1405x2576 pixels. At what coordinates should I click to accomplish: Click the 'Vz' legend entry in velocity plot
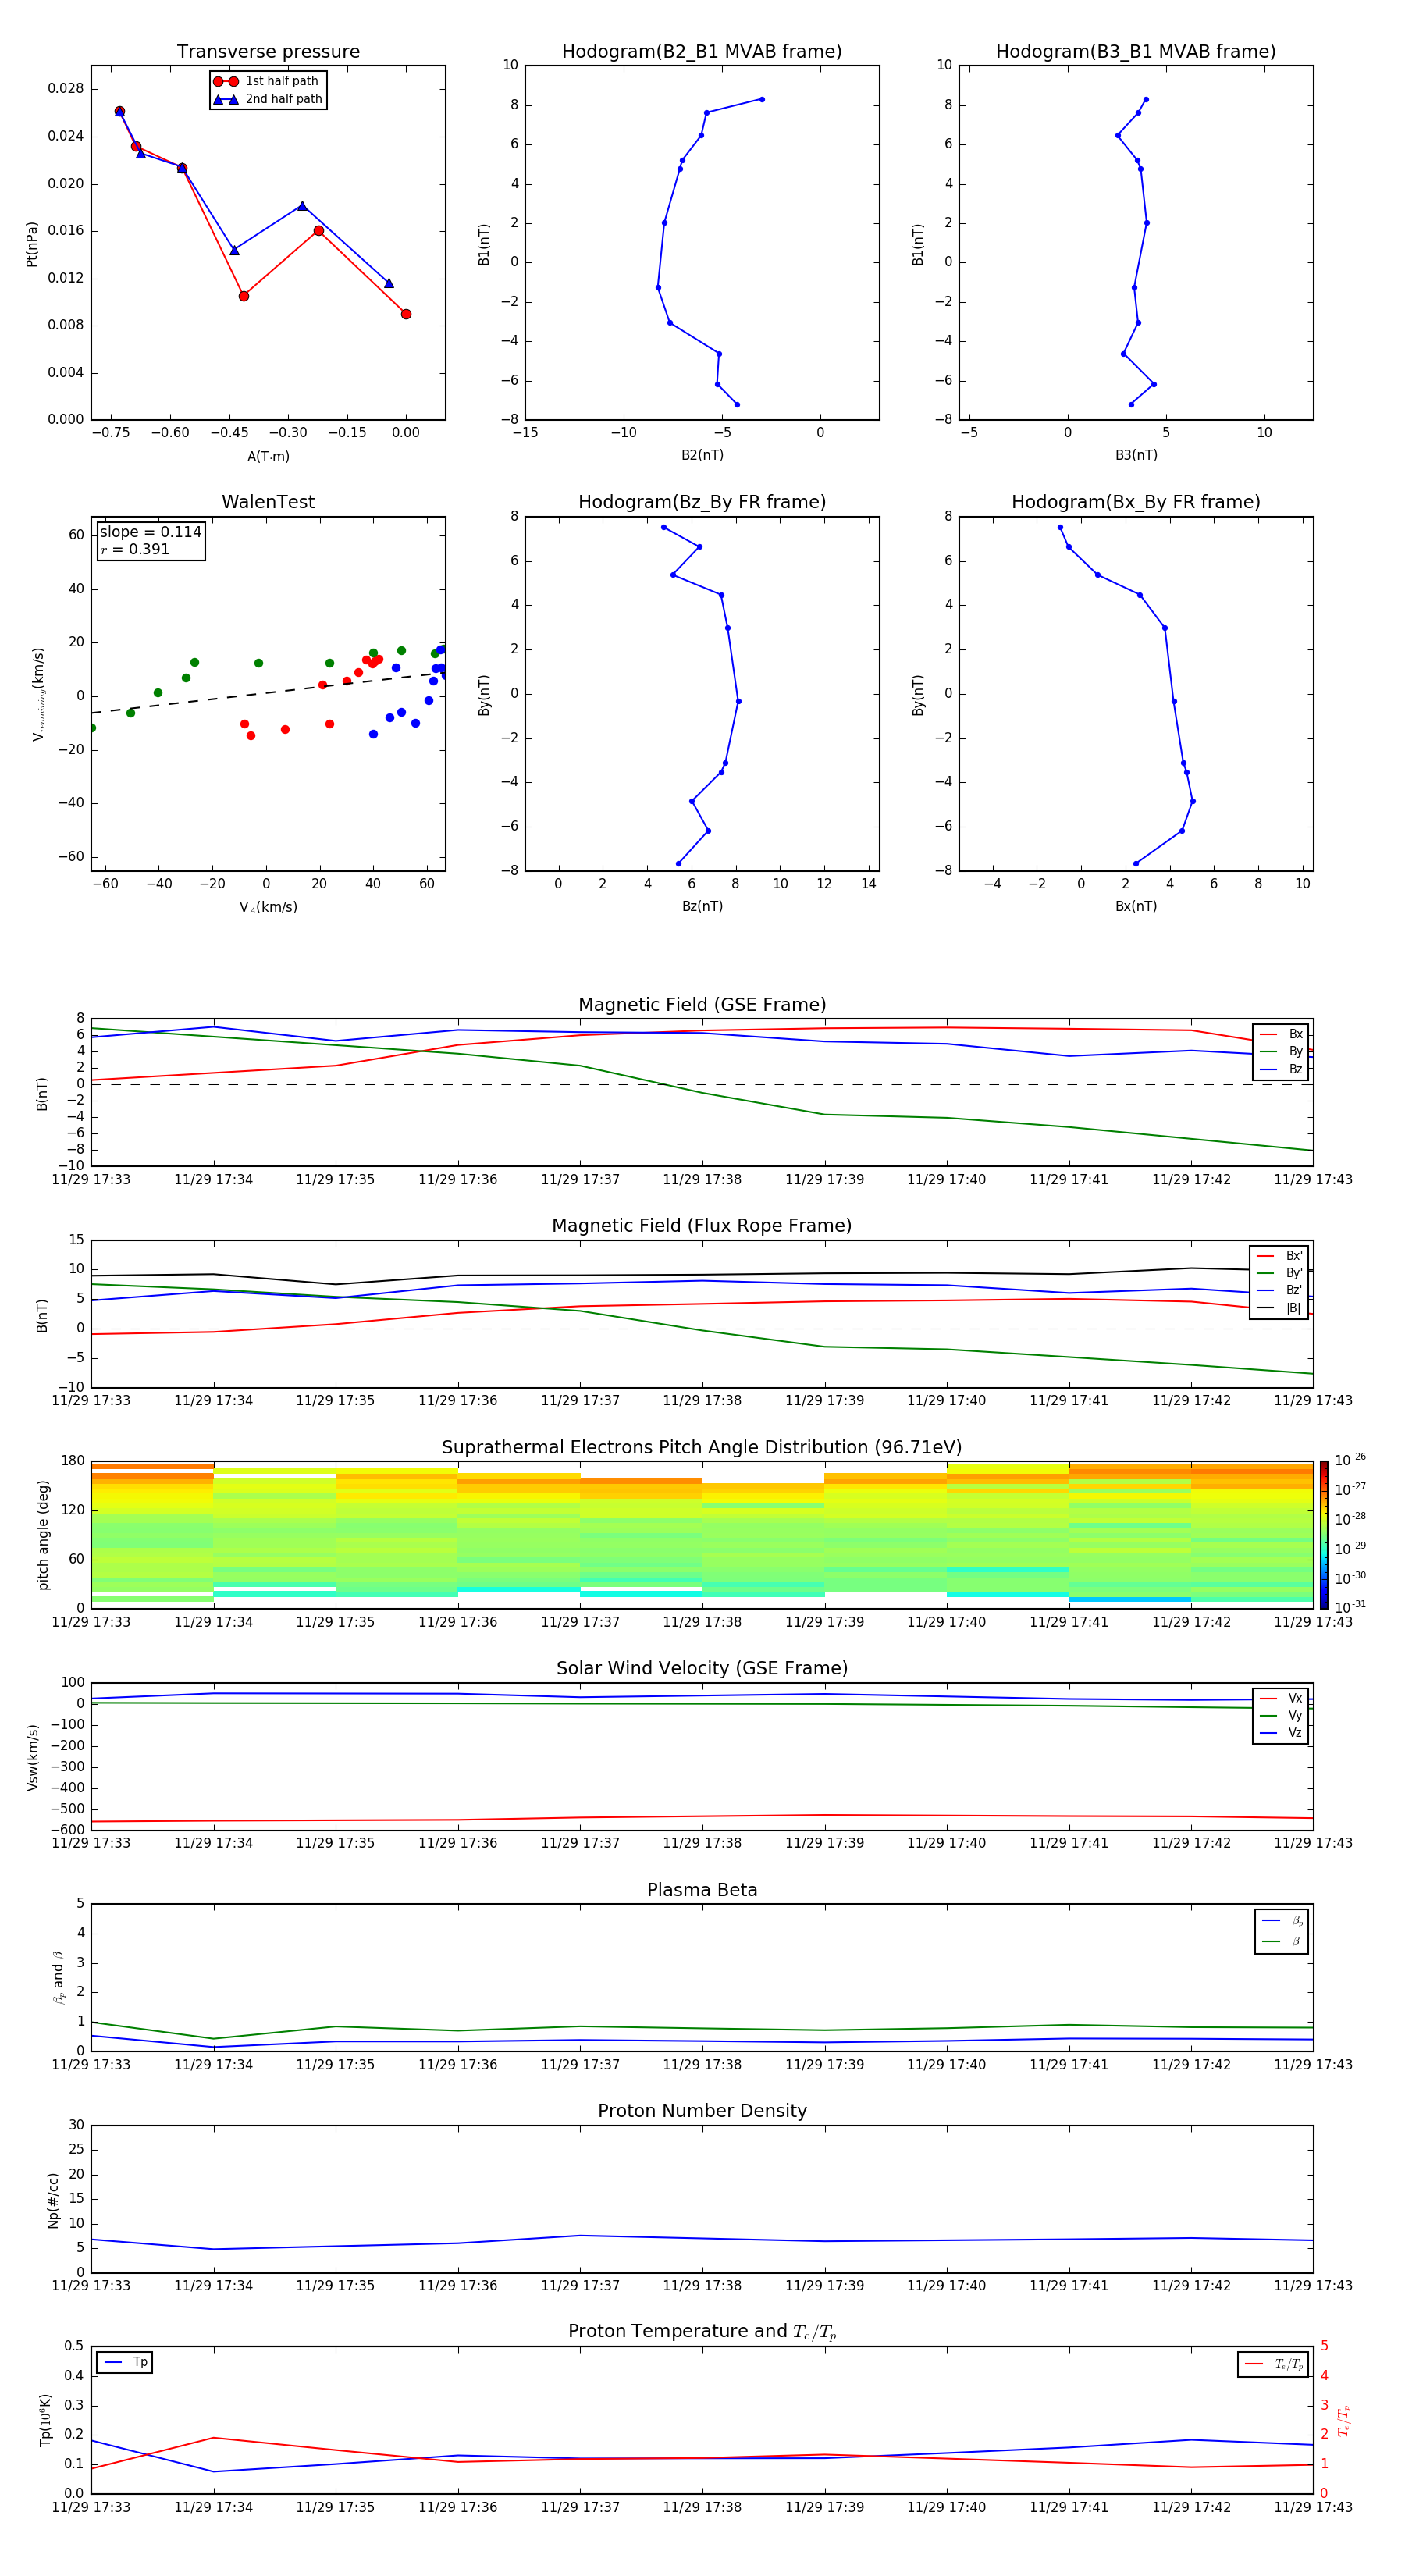pyautogui.click(x=1281, y=1732)
